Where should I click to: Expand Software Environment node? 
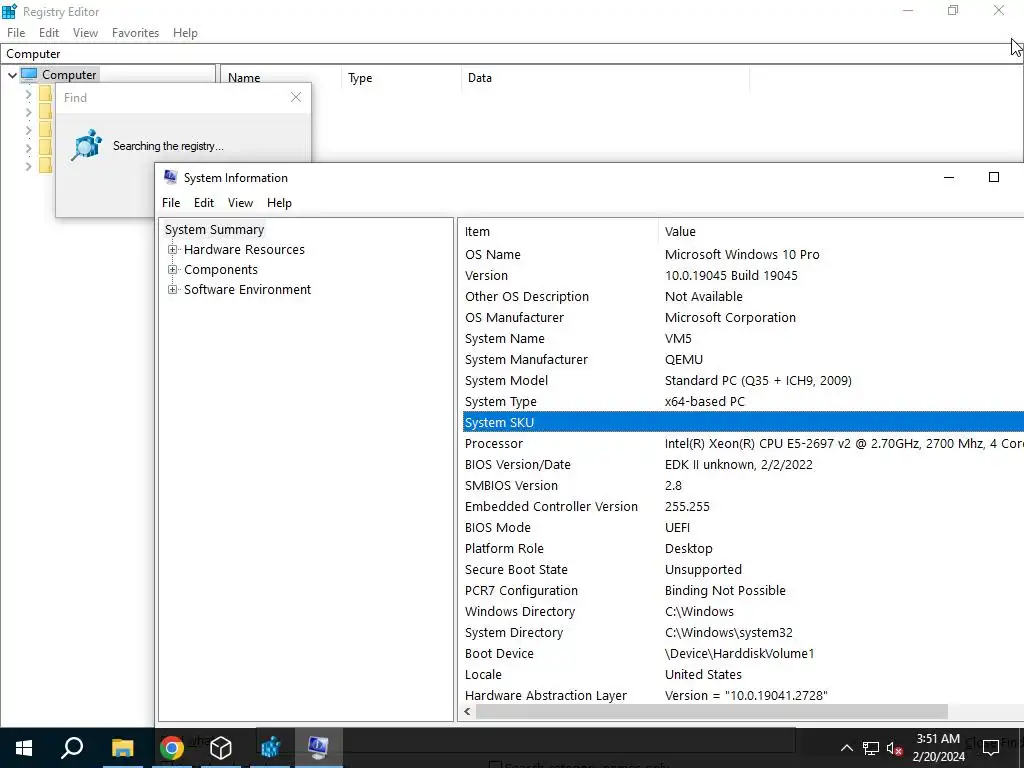[172, 289]
